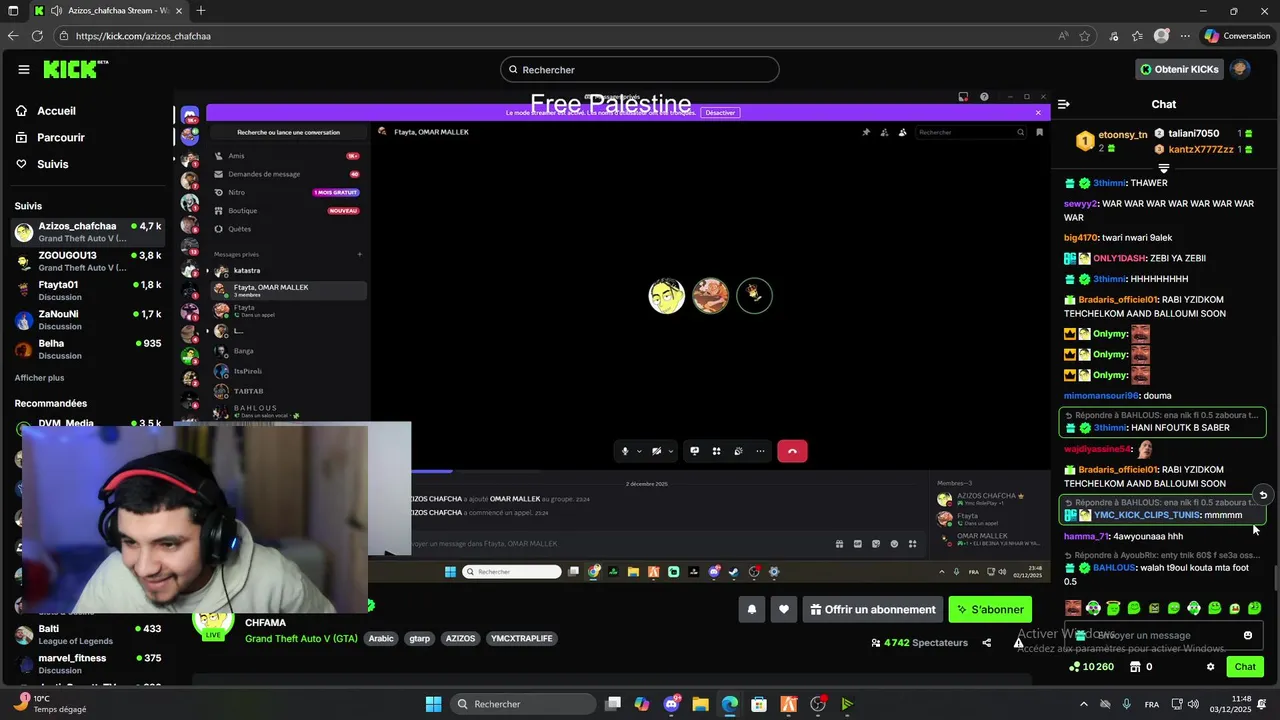Screen dimensions: 1280x720
Task: Click the gtarp tag
Action: coord(420,638)
